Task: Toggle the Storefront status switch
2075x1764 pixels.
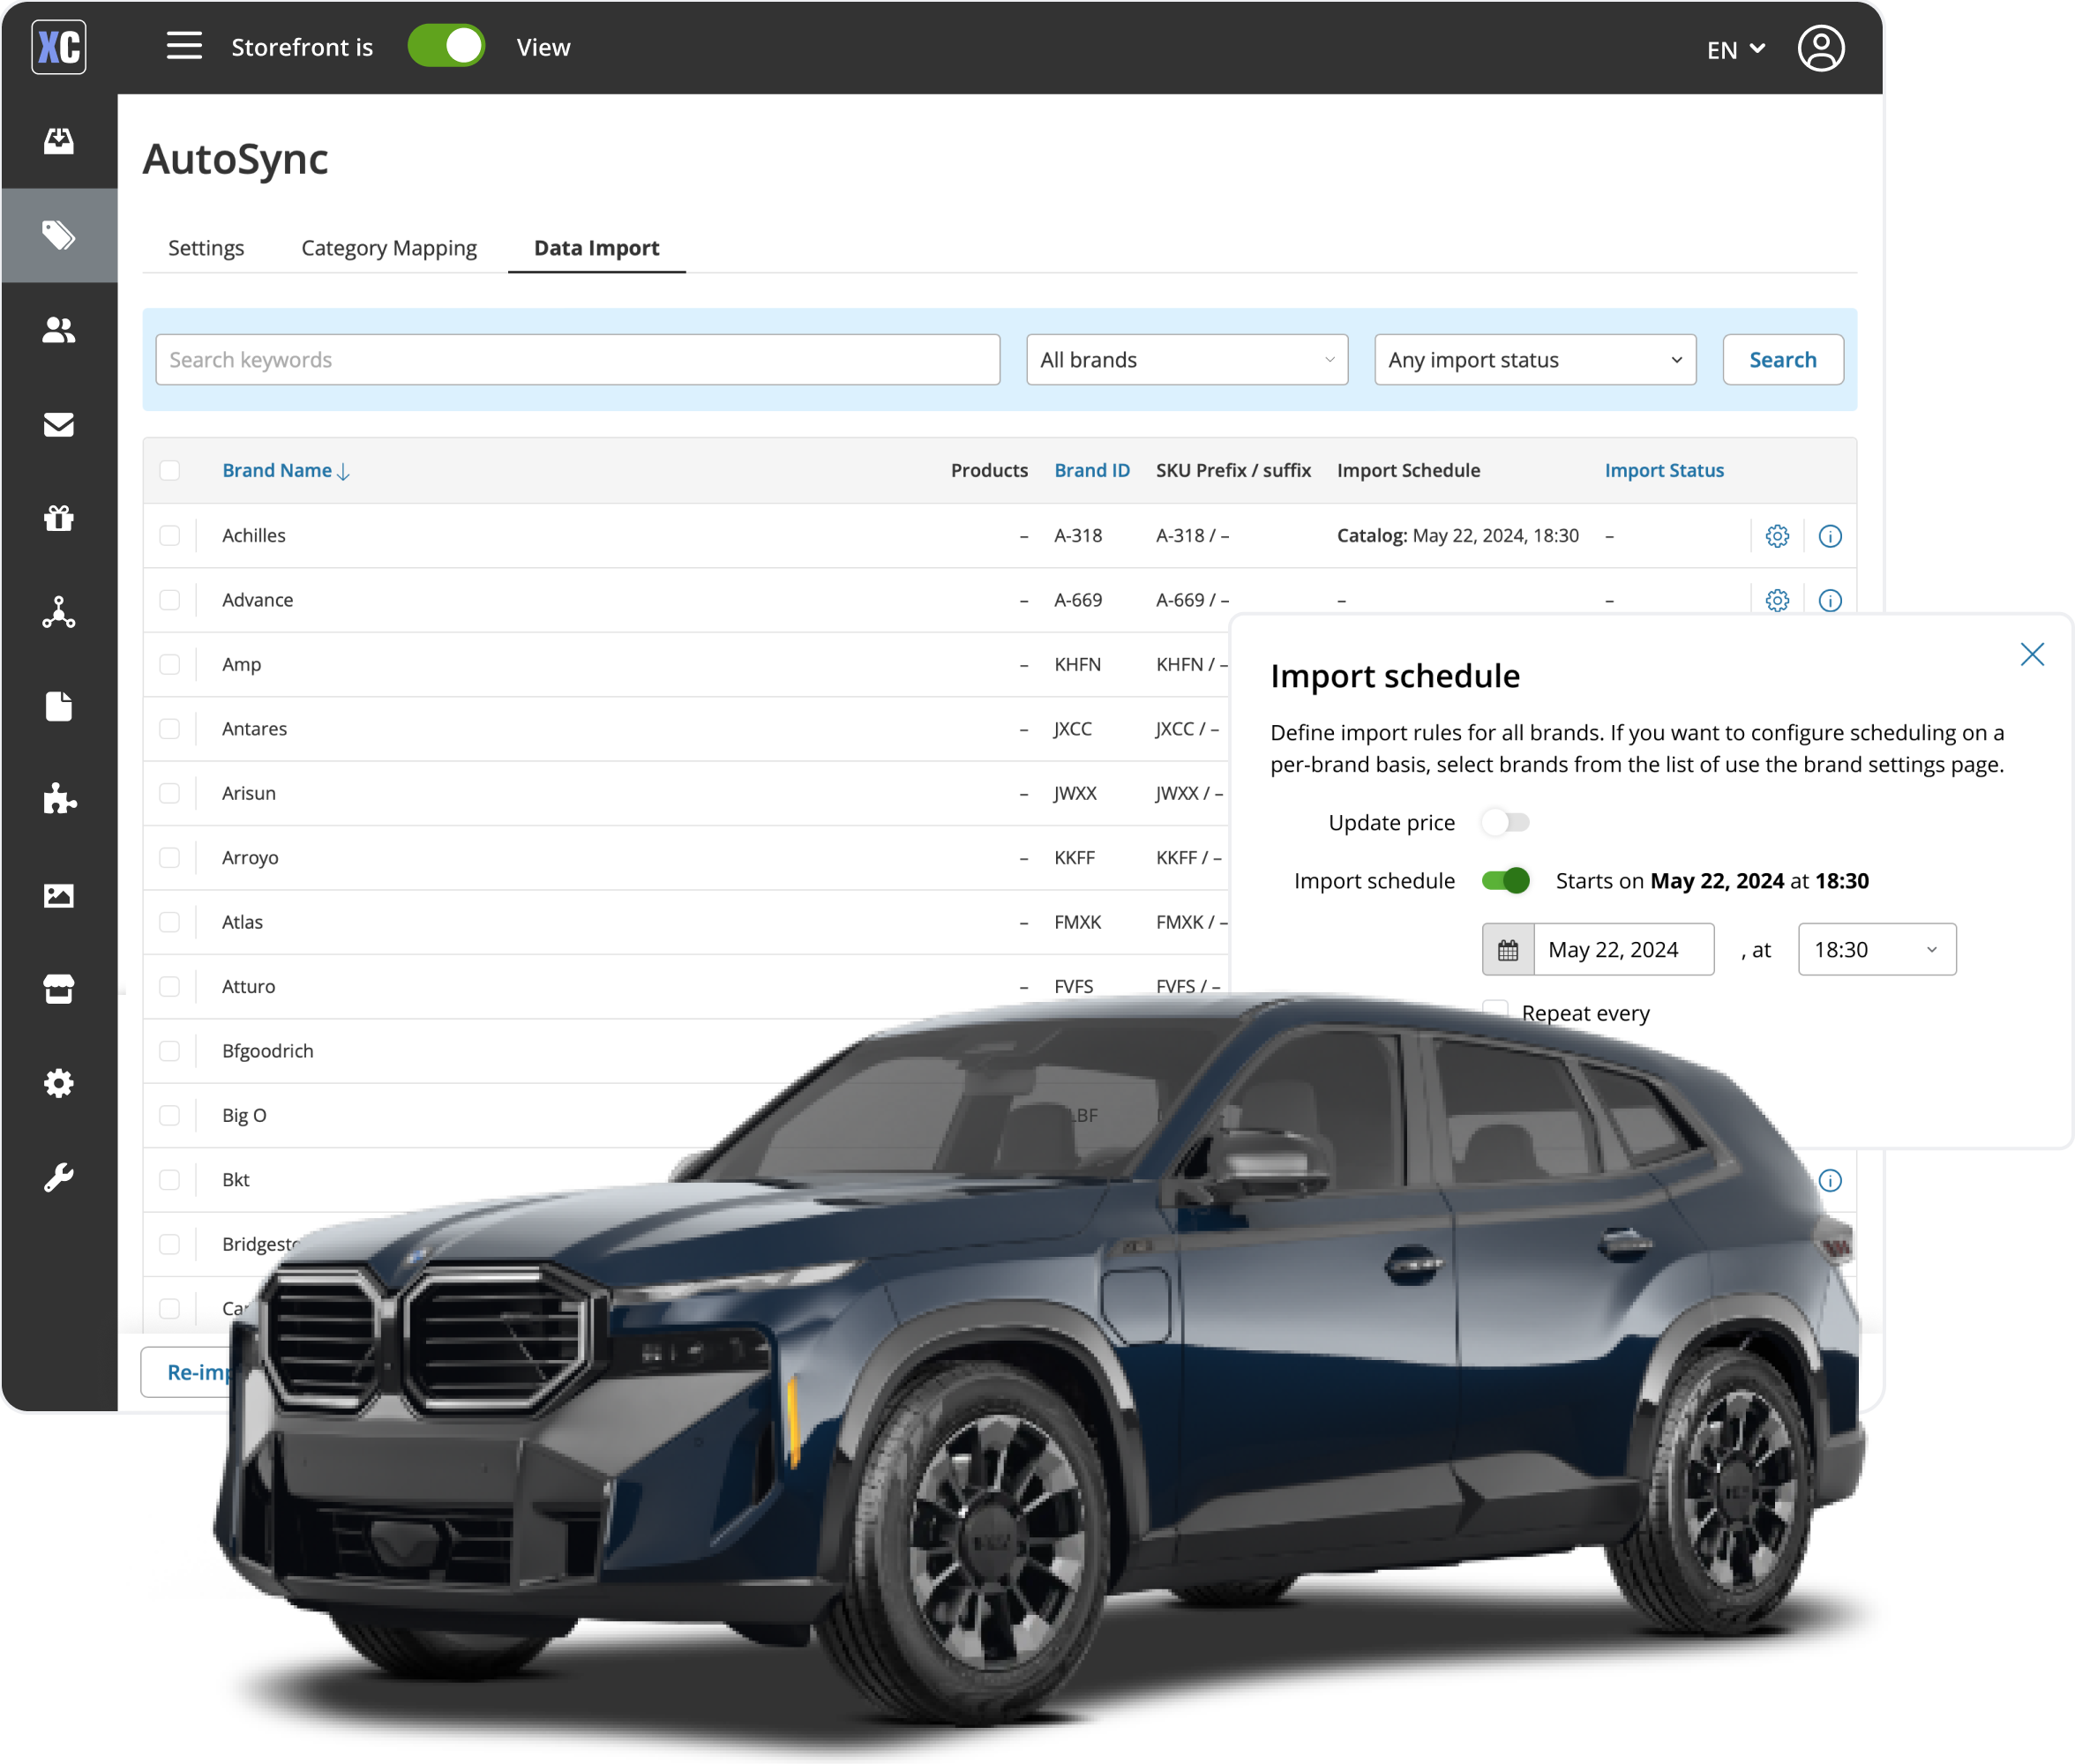Action: pyautogui.click(x=446, y=47)
